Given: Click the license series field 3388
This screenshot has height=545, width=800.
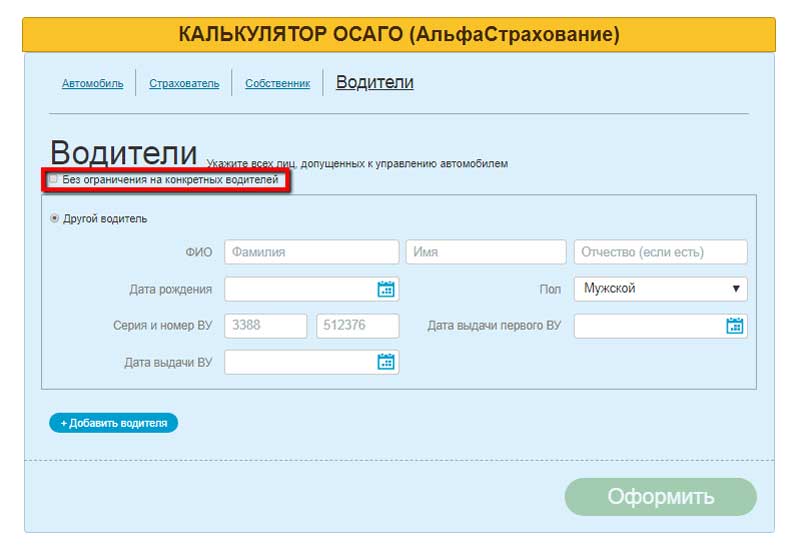Looking at the screenshot, I should [x=266, y=326].
